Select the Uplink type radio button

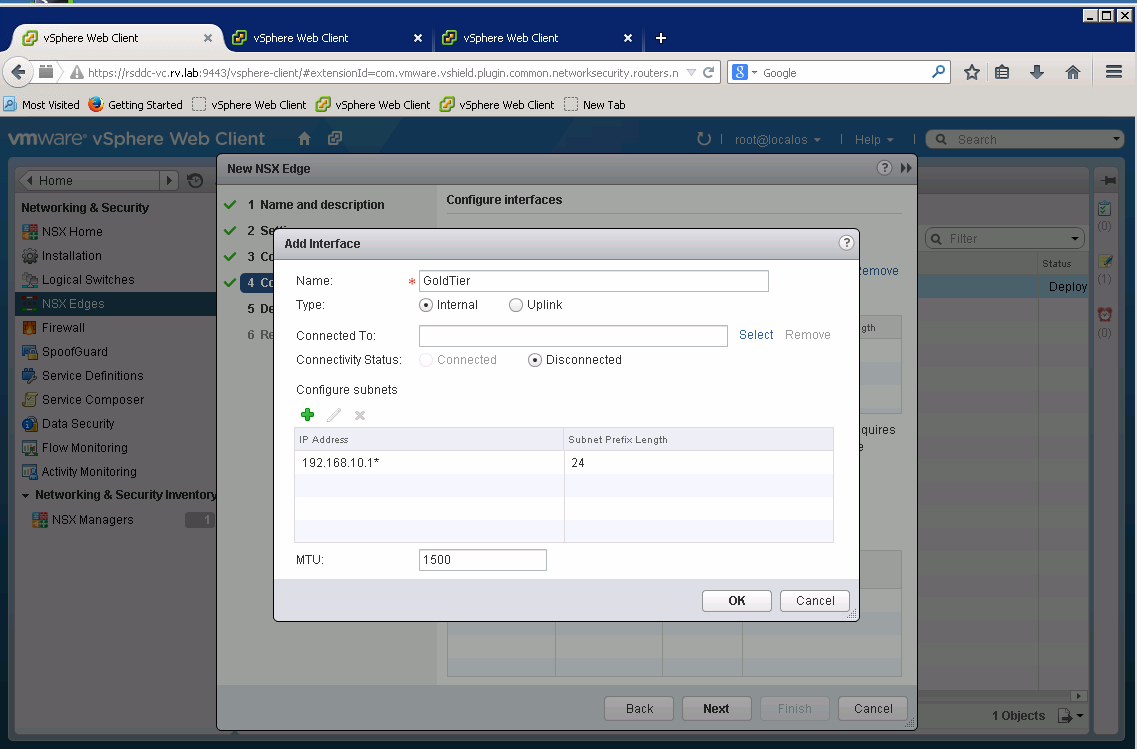(516, 305)
